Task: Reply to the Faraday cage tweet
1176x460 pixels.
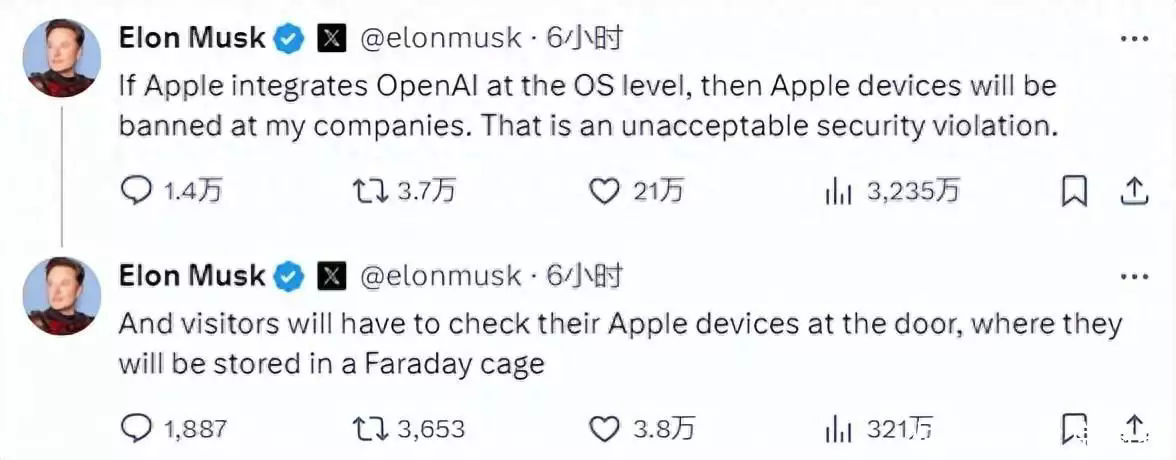Action: 136,428
